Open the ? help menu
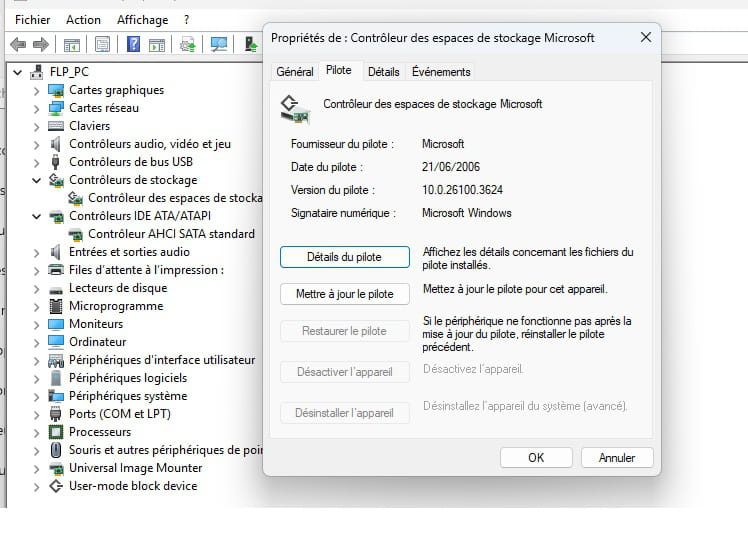Screen dimensions: 748x540 coord(187,20)
